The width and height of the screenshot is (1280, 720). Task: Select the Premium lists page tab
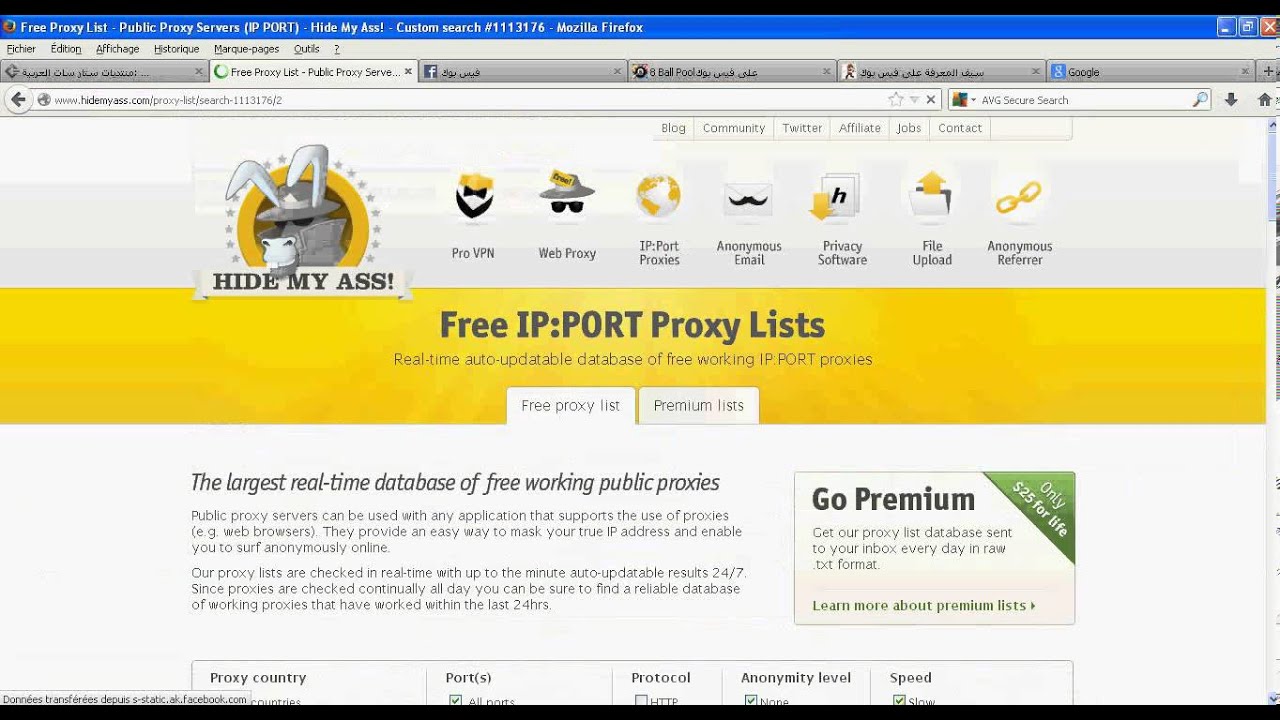[x=699, y=405]
